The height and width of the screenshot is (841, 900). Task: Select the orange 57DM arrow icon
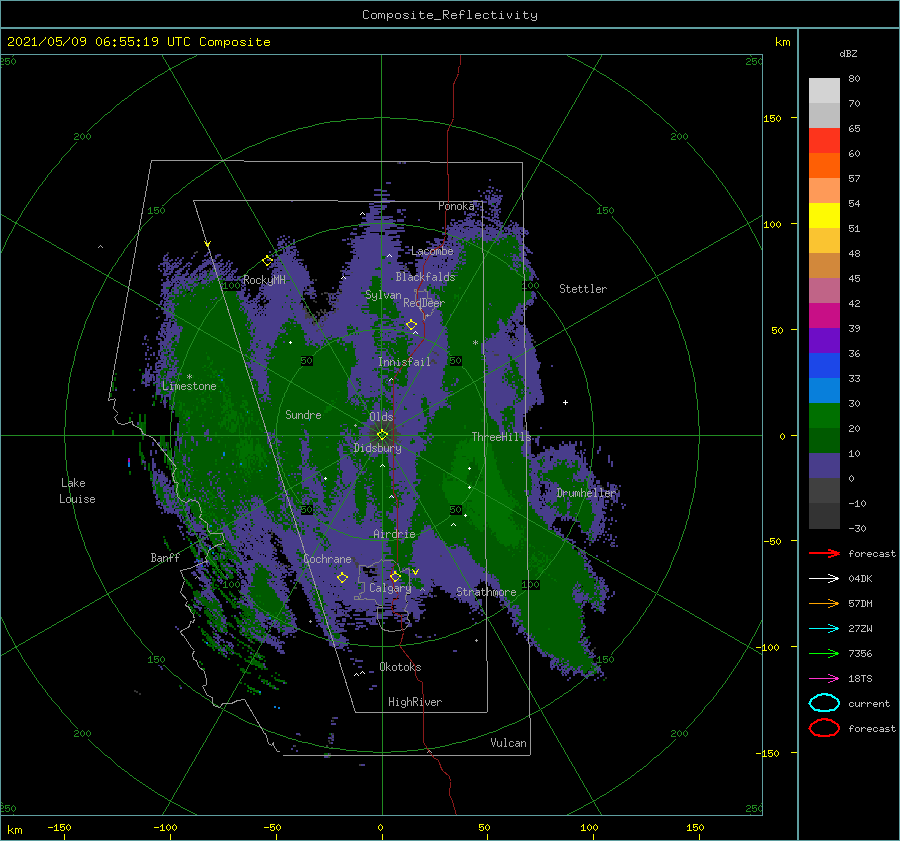824,603
